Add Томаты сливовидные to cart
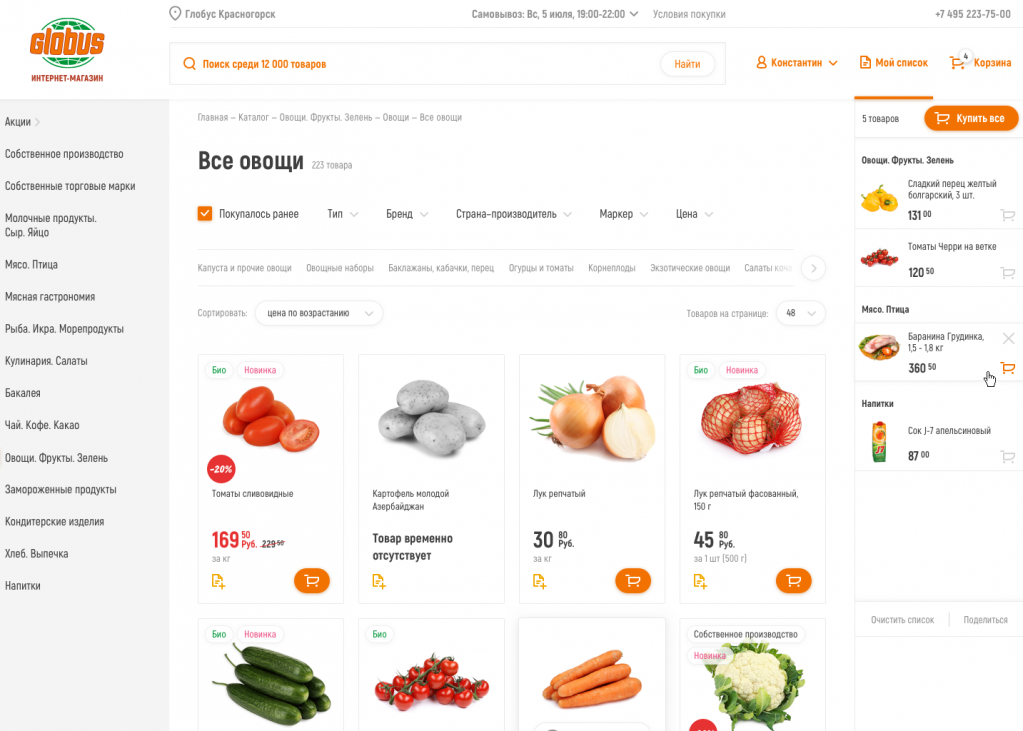Screen dimensions: 1023x731 [311, 580]
